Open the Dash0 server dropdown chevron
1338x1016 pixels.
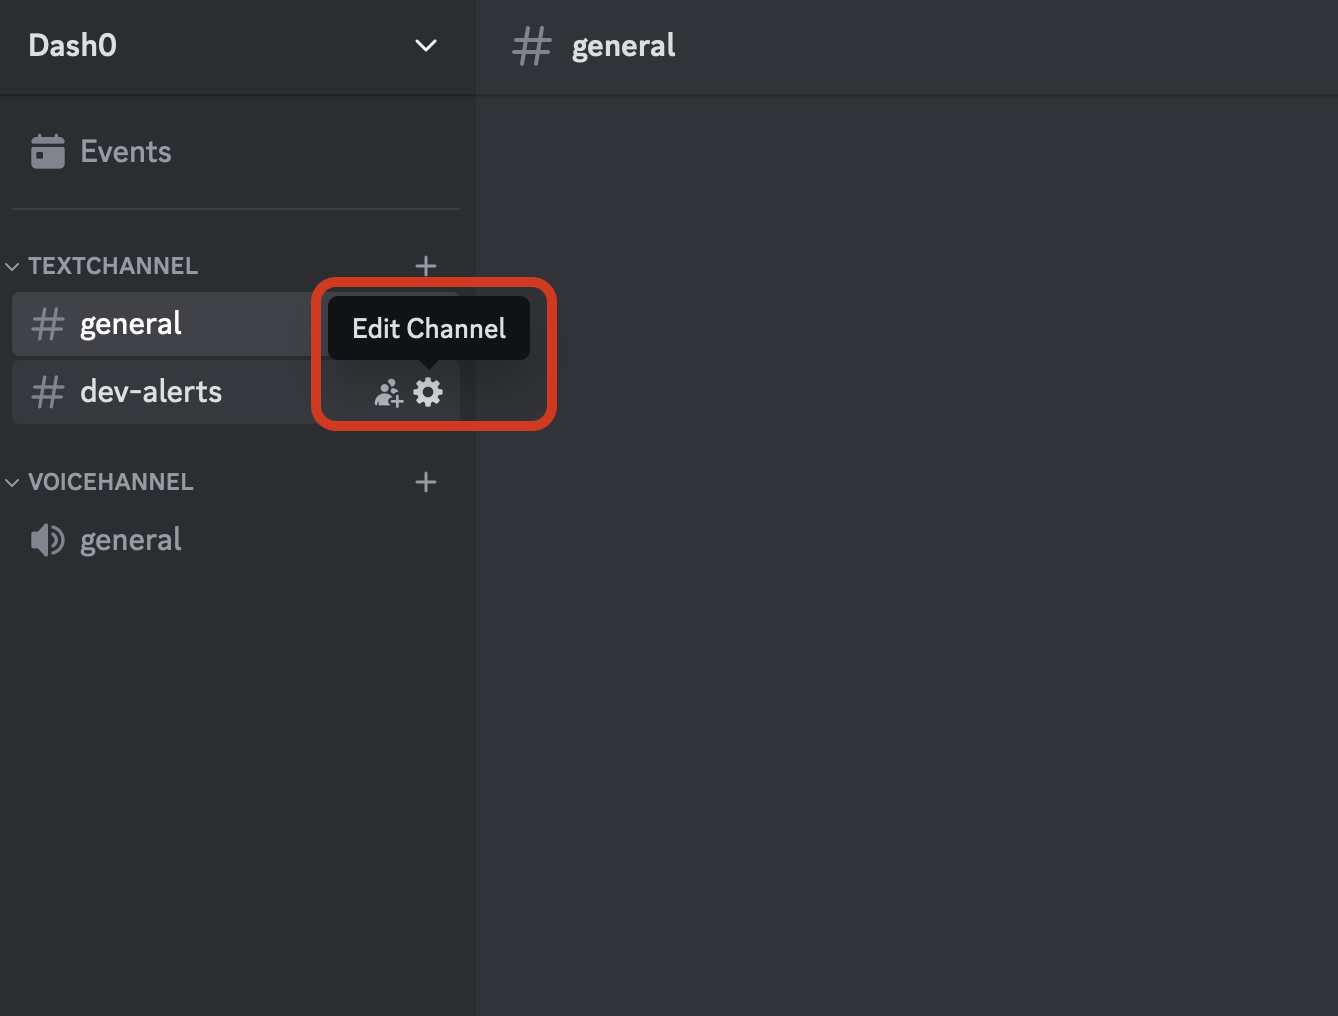[426, 46]
